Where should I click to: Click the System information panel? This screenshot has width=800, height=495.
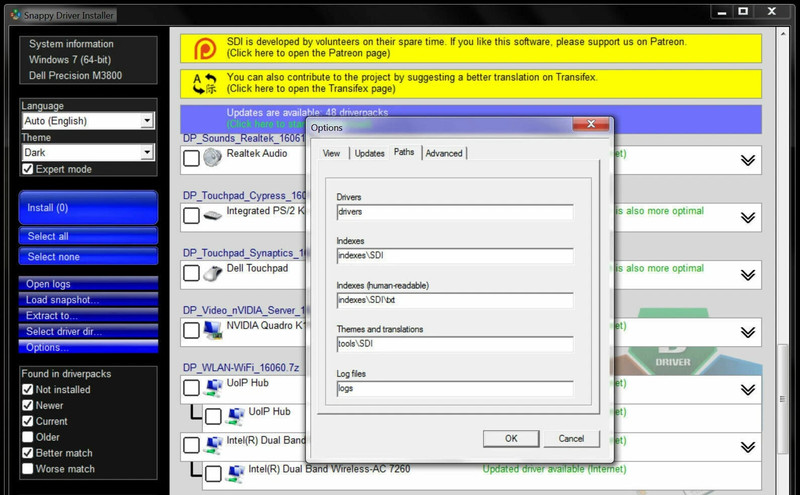pos(88,60)
